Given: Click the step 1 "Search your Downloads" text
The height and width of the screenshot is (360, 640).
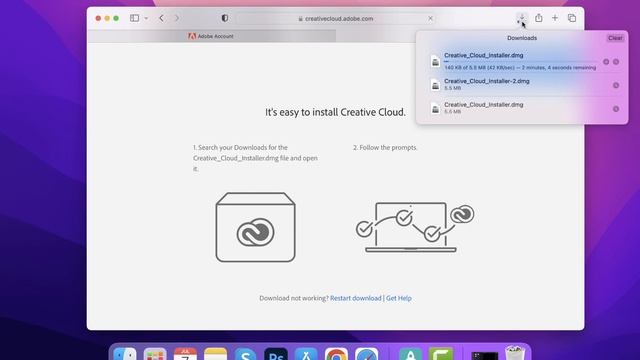Looking at the screenshot, I should click(x=255, y=158).
